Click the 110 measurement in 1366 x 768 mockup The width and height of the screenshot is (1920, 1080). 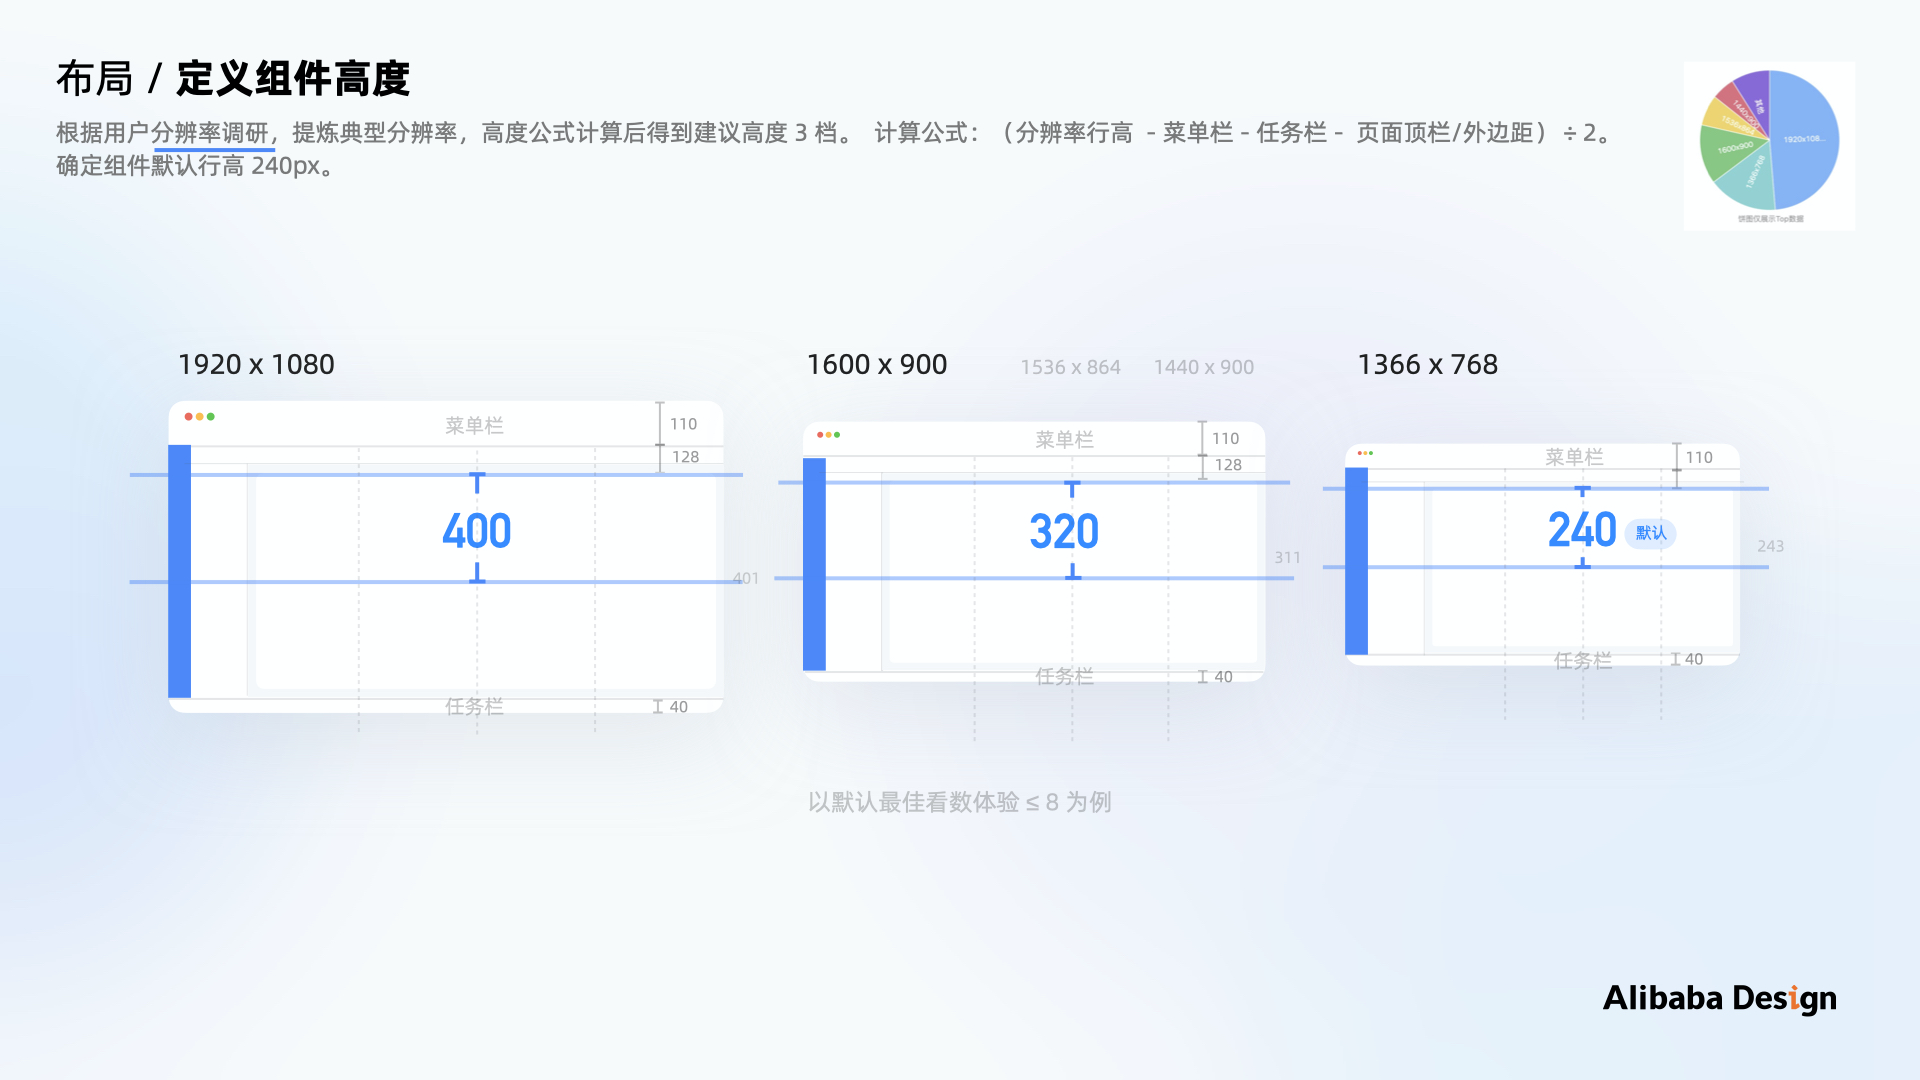click(1699, 458)
